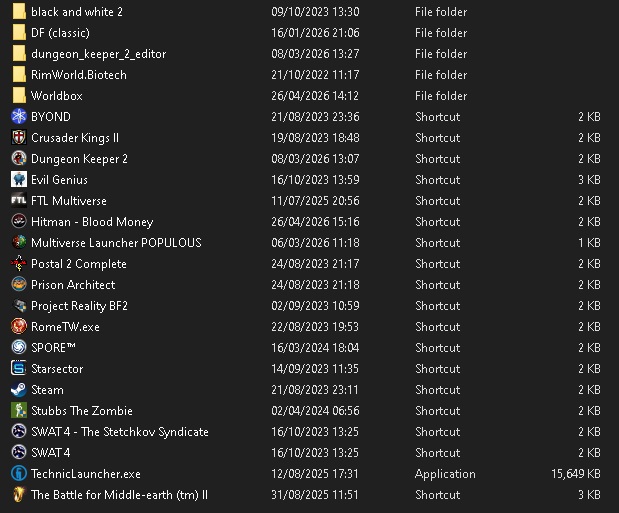Select the date 02/09/2023 10:59
Screen dimensions: 619x513
315,306
